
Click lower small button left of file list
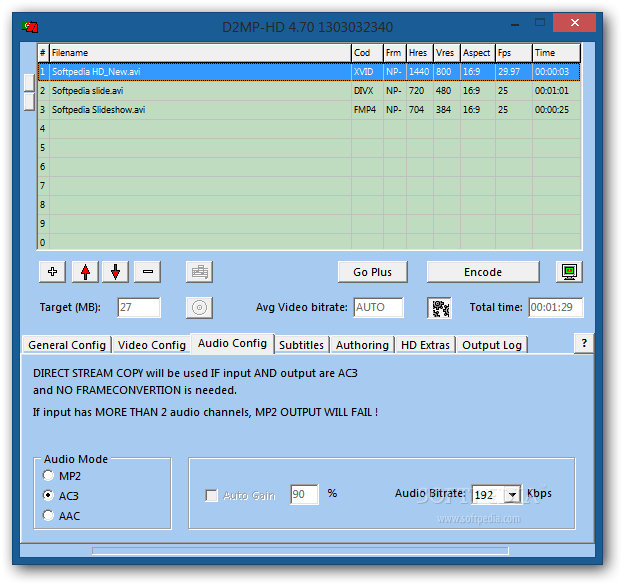(x=29, y=101)
